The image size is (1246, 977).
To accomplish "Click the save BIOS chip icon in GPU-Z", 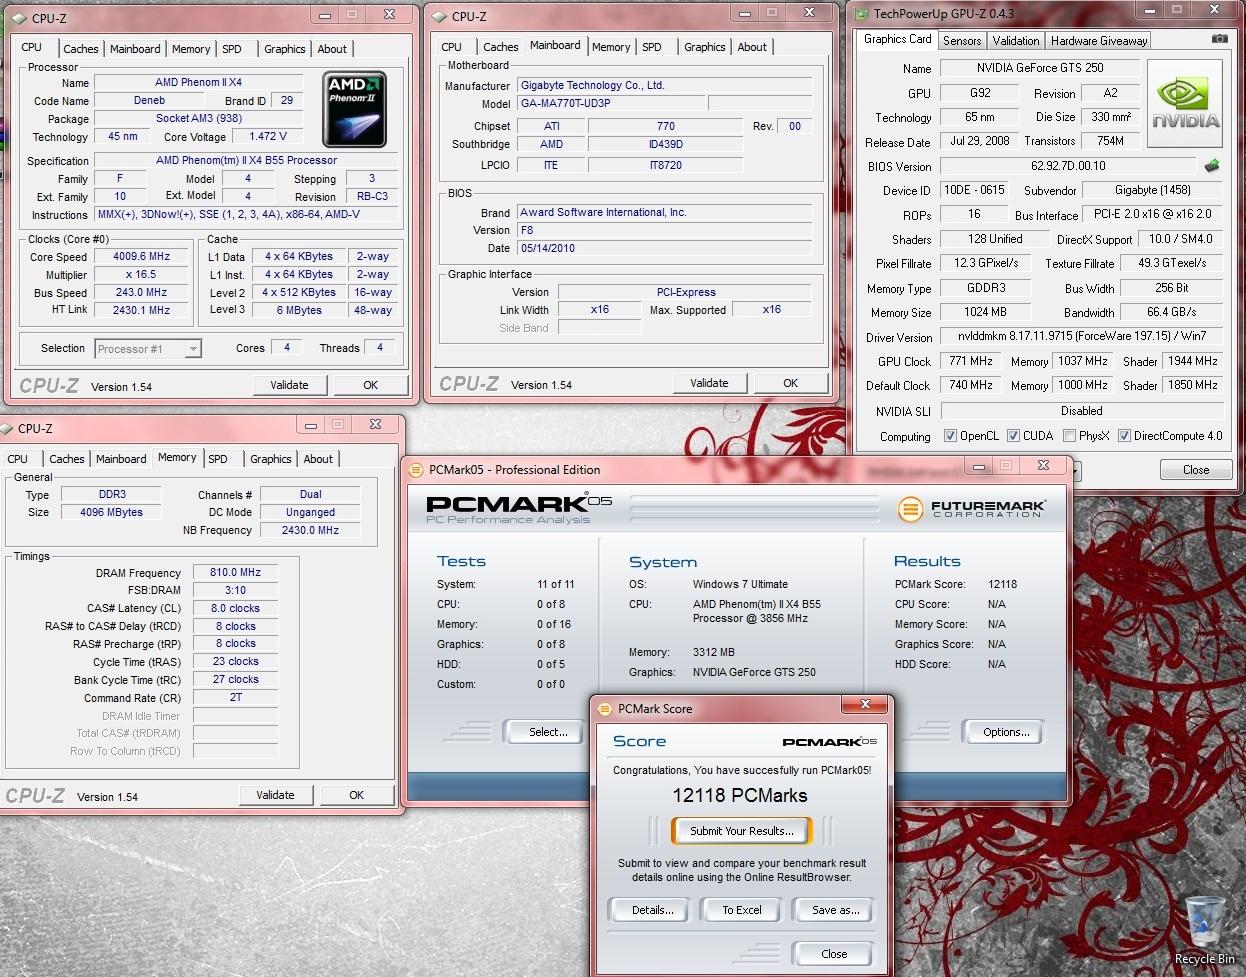I will point(1212,166).
